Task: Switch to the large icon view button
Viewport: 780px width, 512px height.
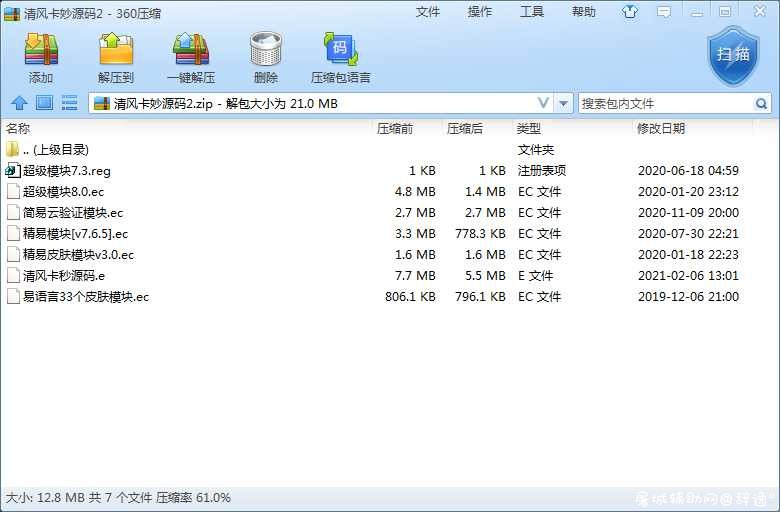Action: (44, 103)
